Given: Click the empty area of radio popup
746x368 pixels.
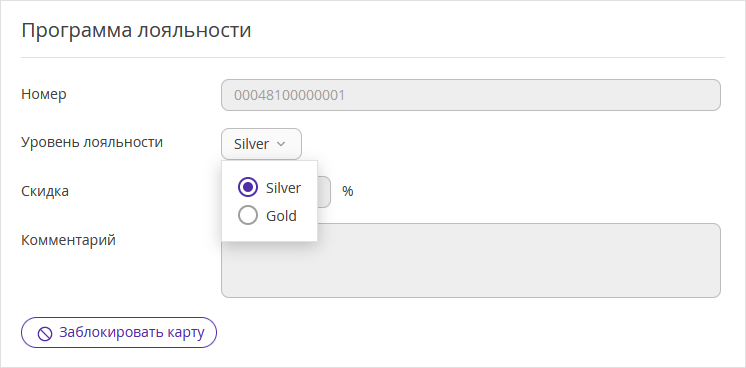Looking at the screenshot, I should click(x=269, y=233).
